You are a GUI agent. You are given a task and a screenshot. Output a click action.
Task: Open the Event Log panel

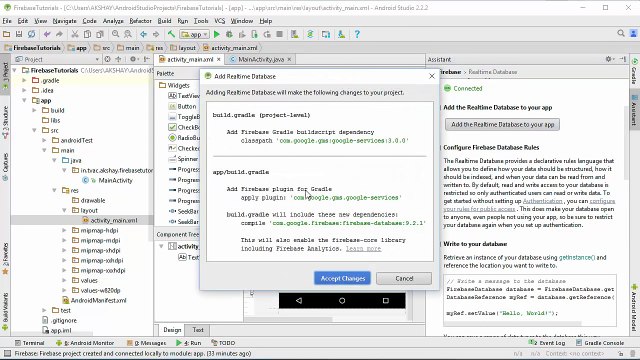[x=547, y=343]
